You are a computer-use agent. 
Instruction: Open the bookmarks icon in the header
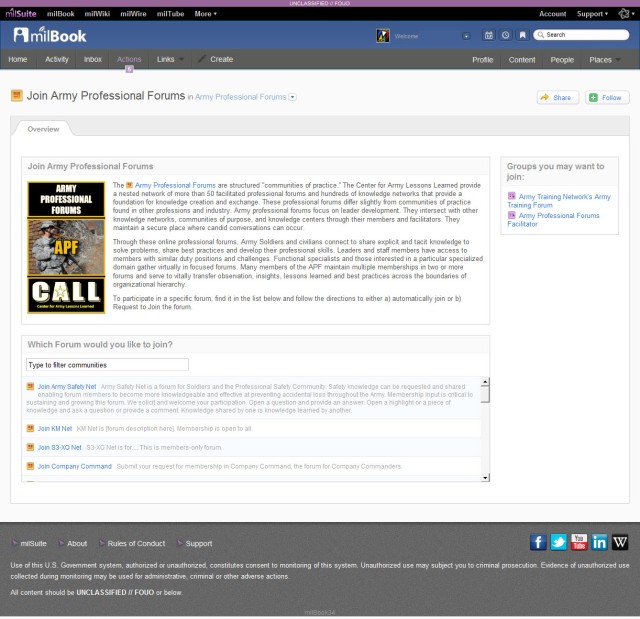pyautogui.click(x=522, y=35)
